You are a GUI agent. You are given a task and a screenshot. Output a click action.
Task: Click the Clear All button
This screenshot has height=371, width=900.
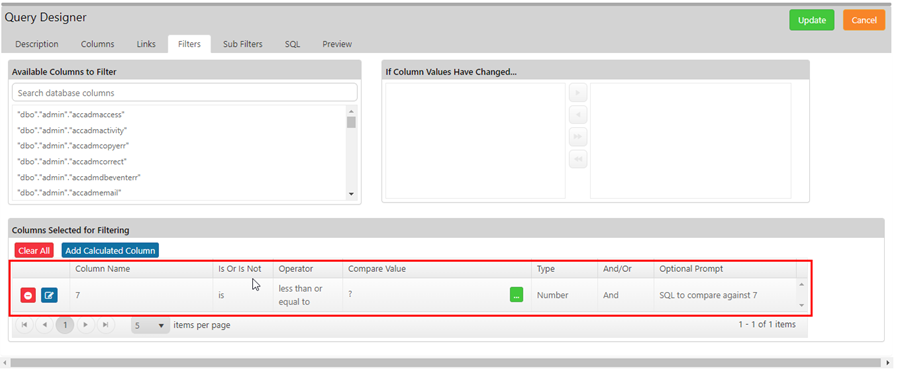(x=34, y=250)
